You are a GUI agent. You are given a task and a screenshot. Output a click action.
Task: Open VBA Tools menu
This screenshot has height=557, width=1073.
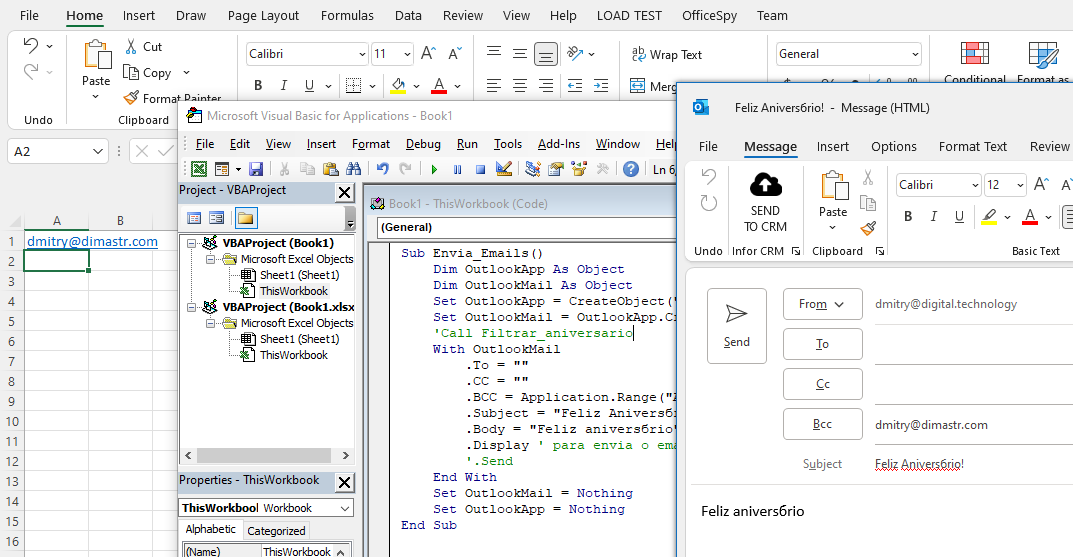click(x=508, y=144)
